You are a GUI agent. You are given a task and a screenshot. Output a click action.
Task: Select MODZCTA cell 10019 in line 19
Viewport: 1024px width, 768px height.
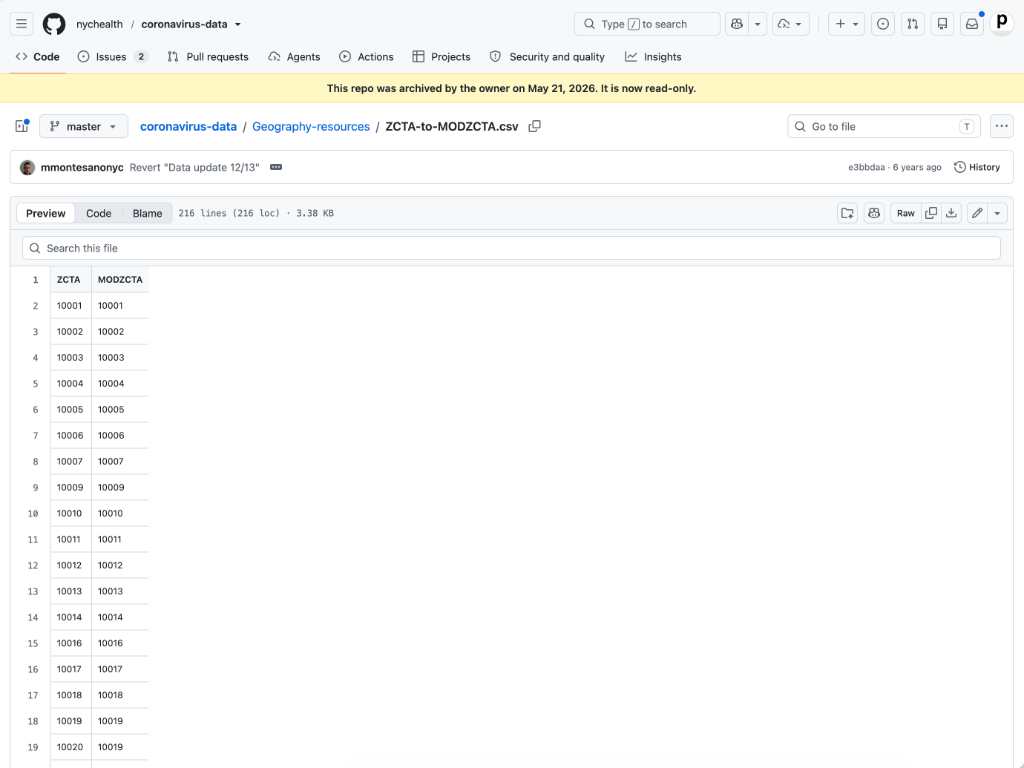click(120, 747)
